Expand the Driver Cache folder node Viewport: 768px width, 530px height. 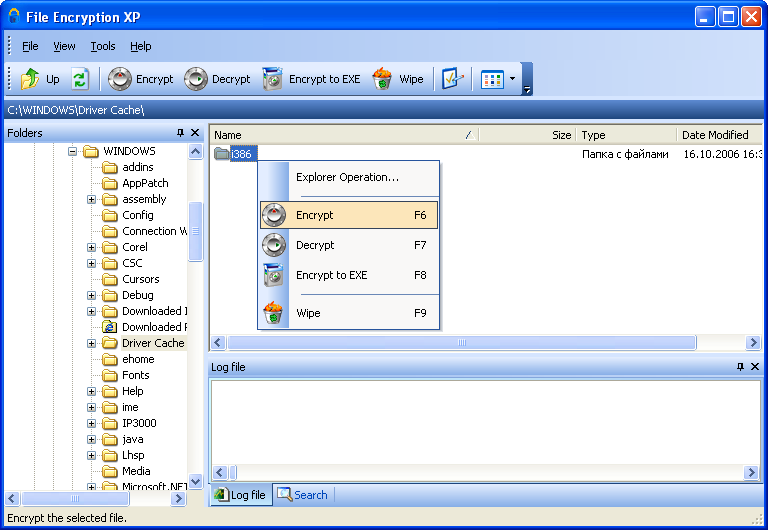tap(92, 343)
